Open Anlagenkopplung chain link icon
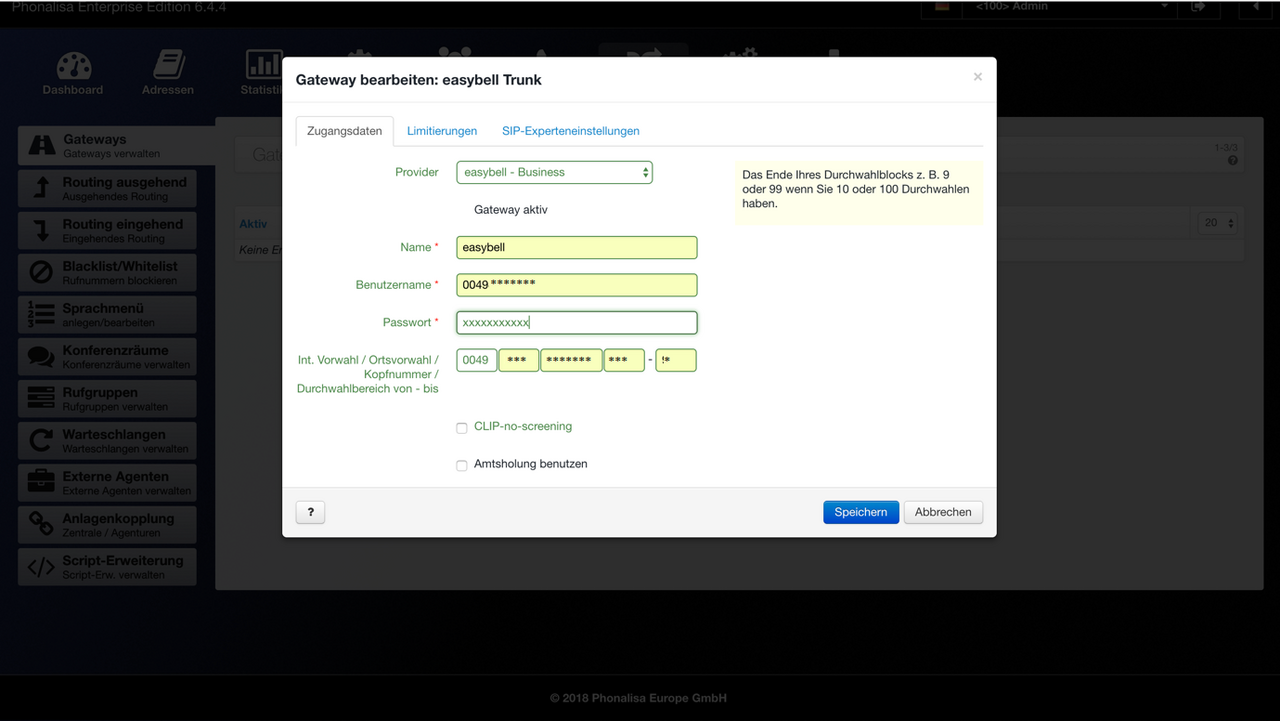This screenshot has width=1280, height=721. (x=41, y=524)
